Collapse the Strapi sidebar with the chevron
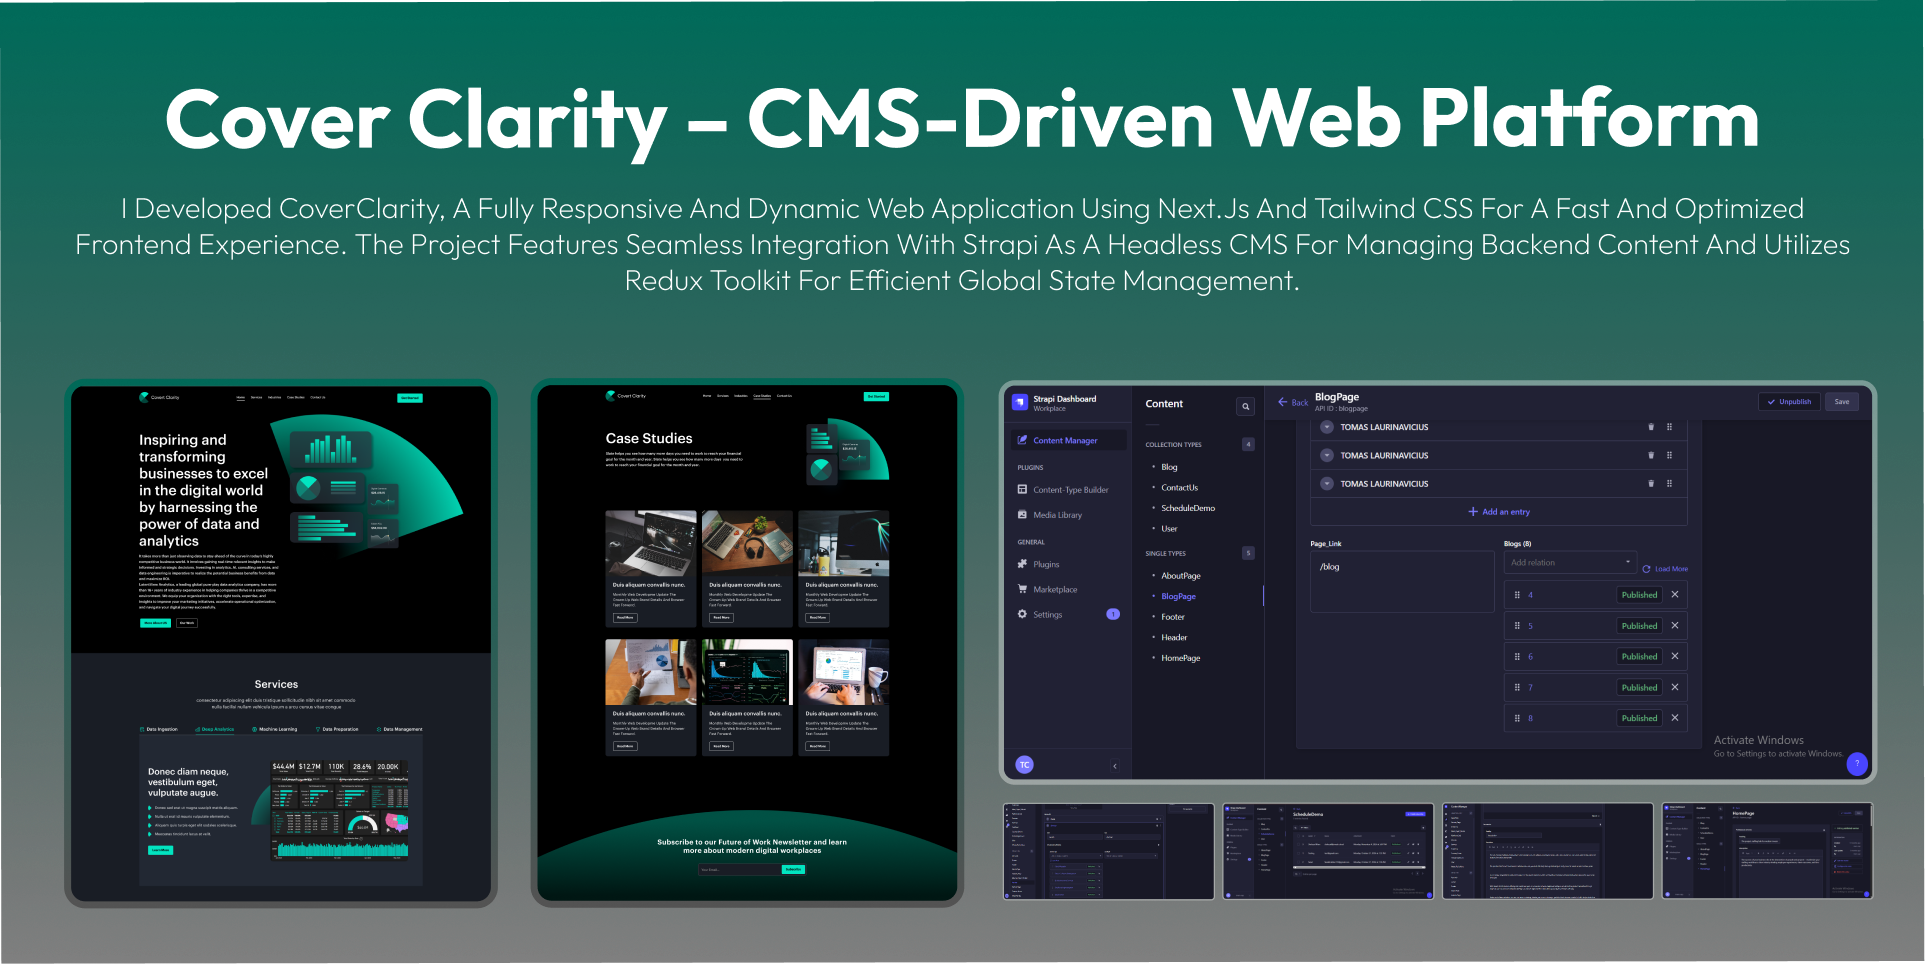 pyautogui.click(x=1115, y=765)
